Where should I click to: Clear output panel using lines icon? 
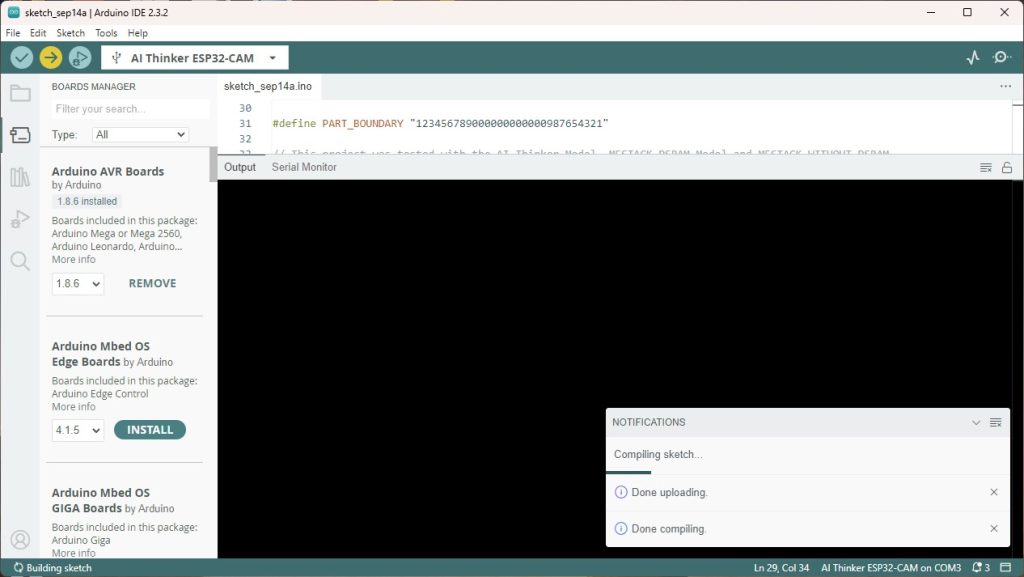[x=986, y=167]
